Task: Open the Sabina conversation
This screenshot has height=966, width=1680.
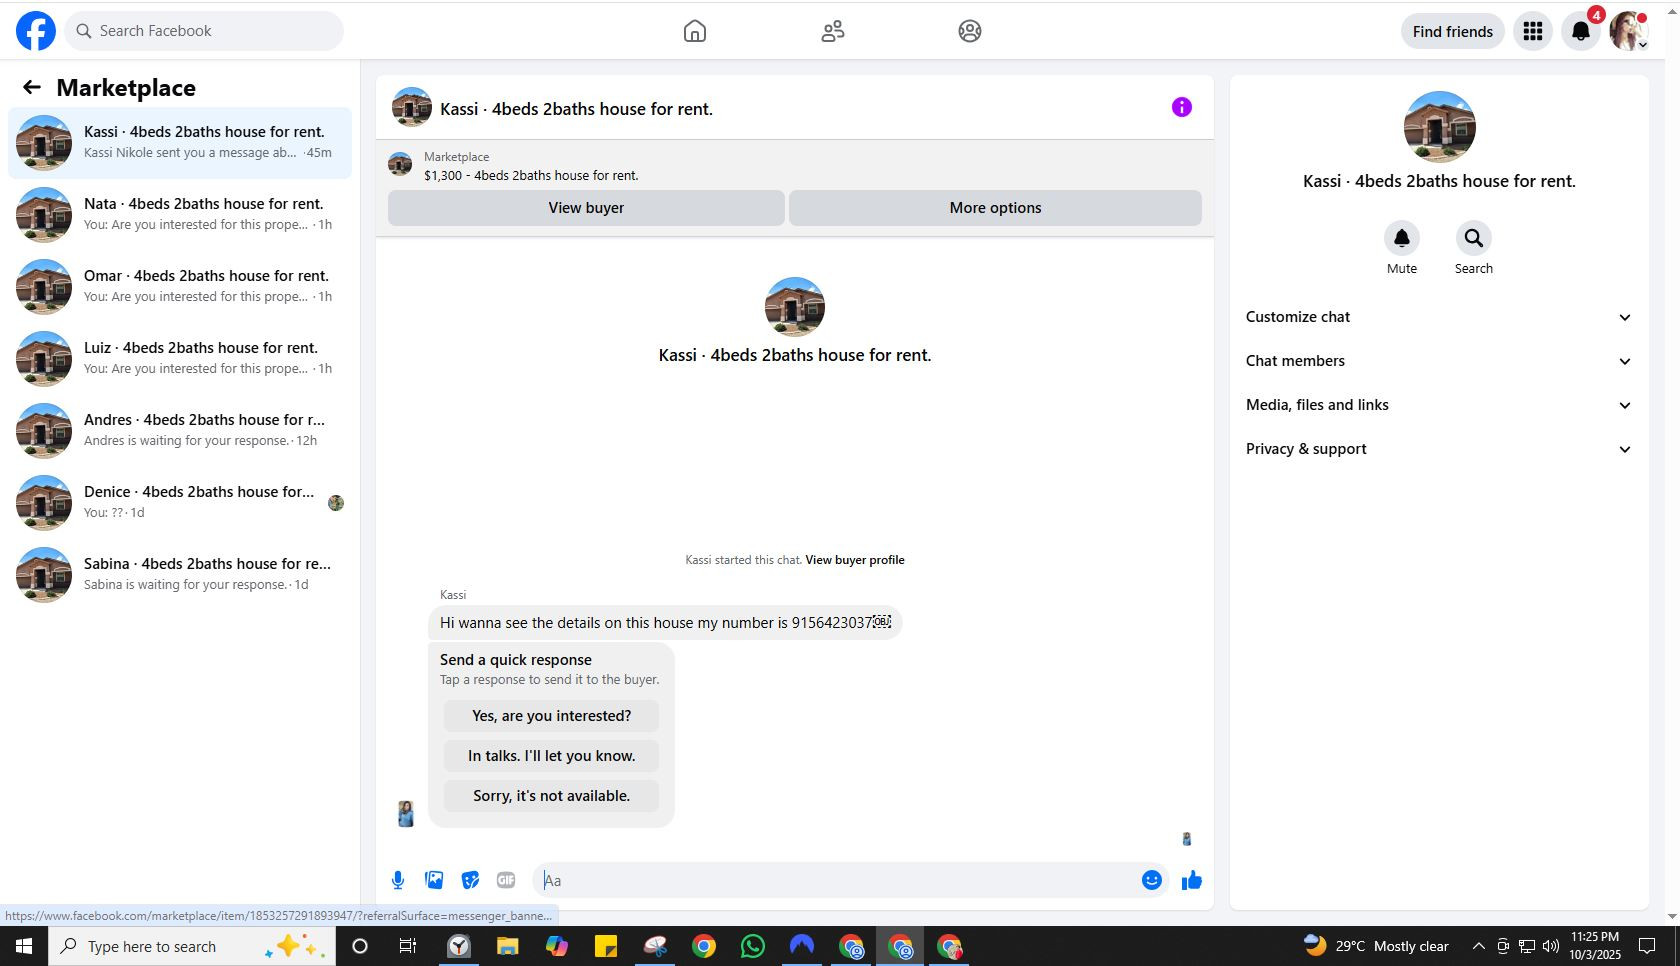Action: click(180, 574)
